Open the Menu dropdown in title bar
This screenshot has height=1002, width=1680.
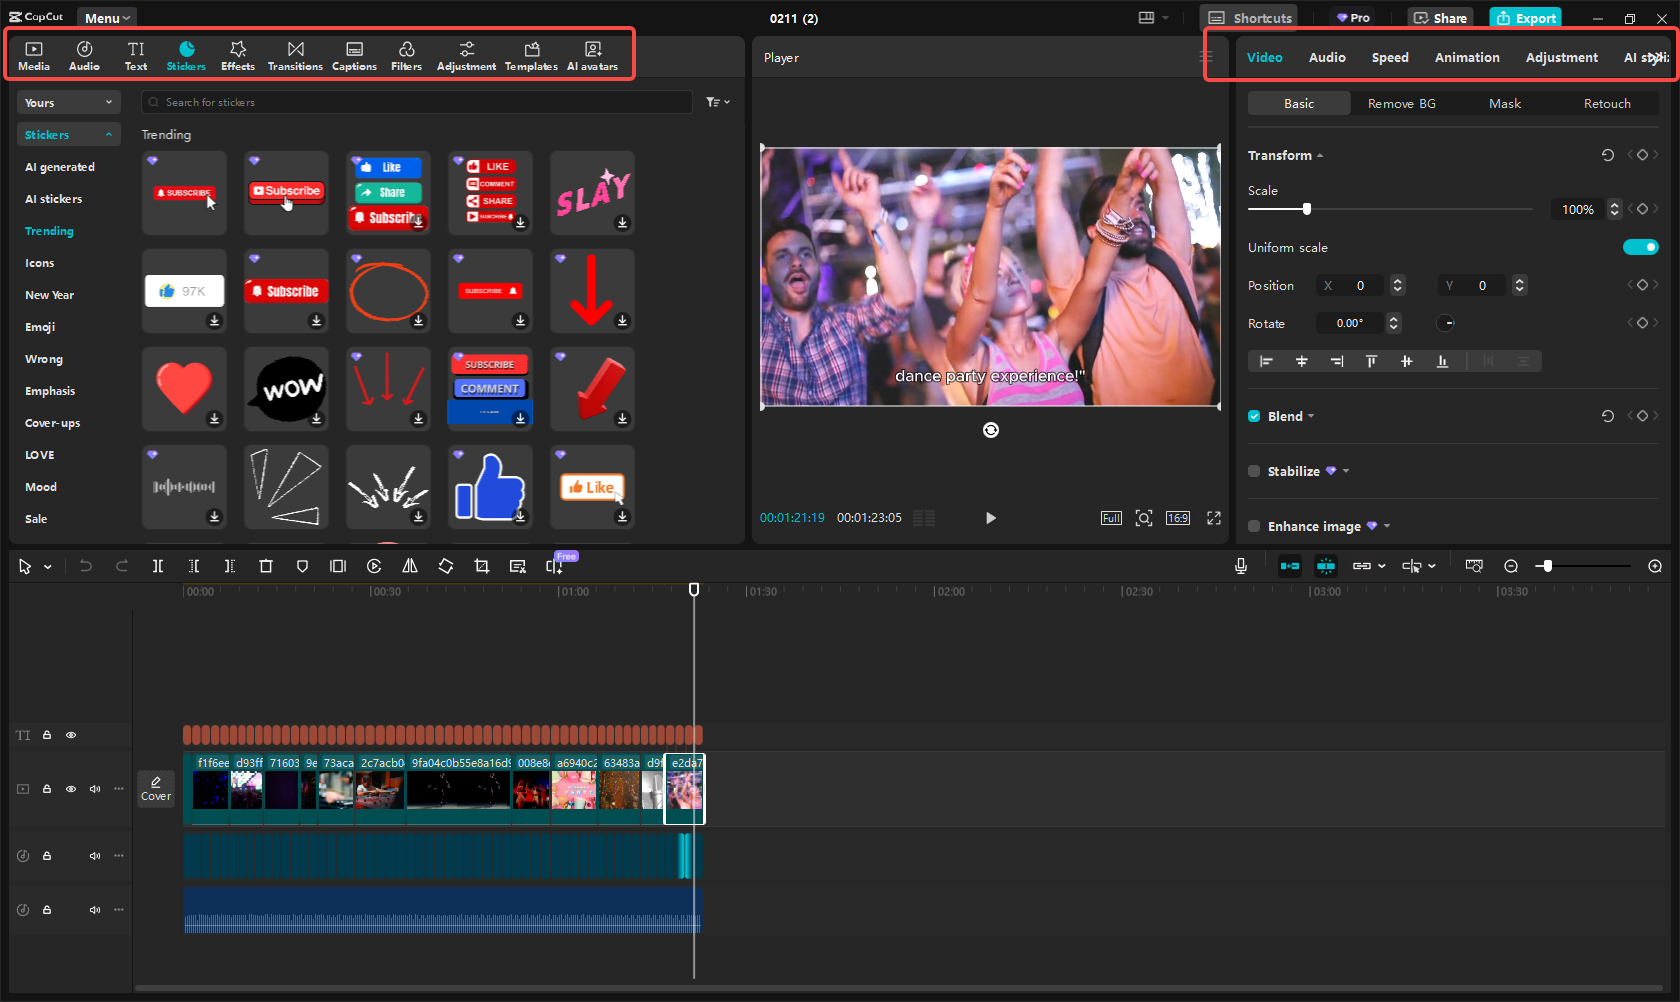point(106,18)
